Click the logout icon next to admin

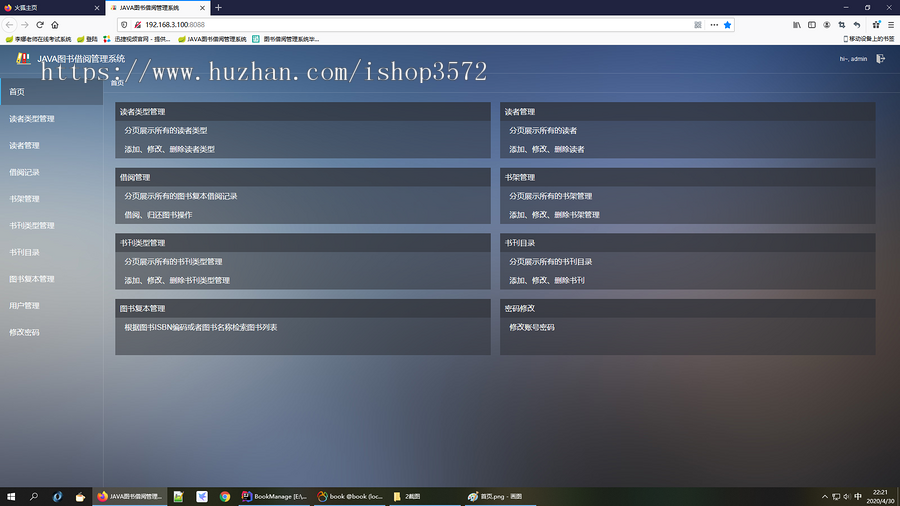880,59
